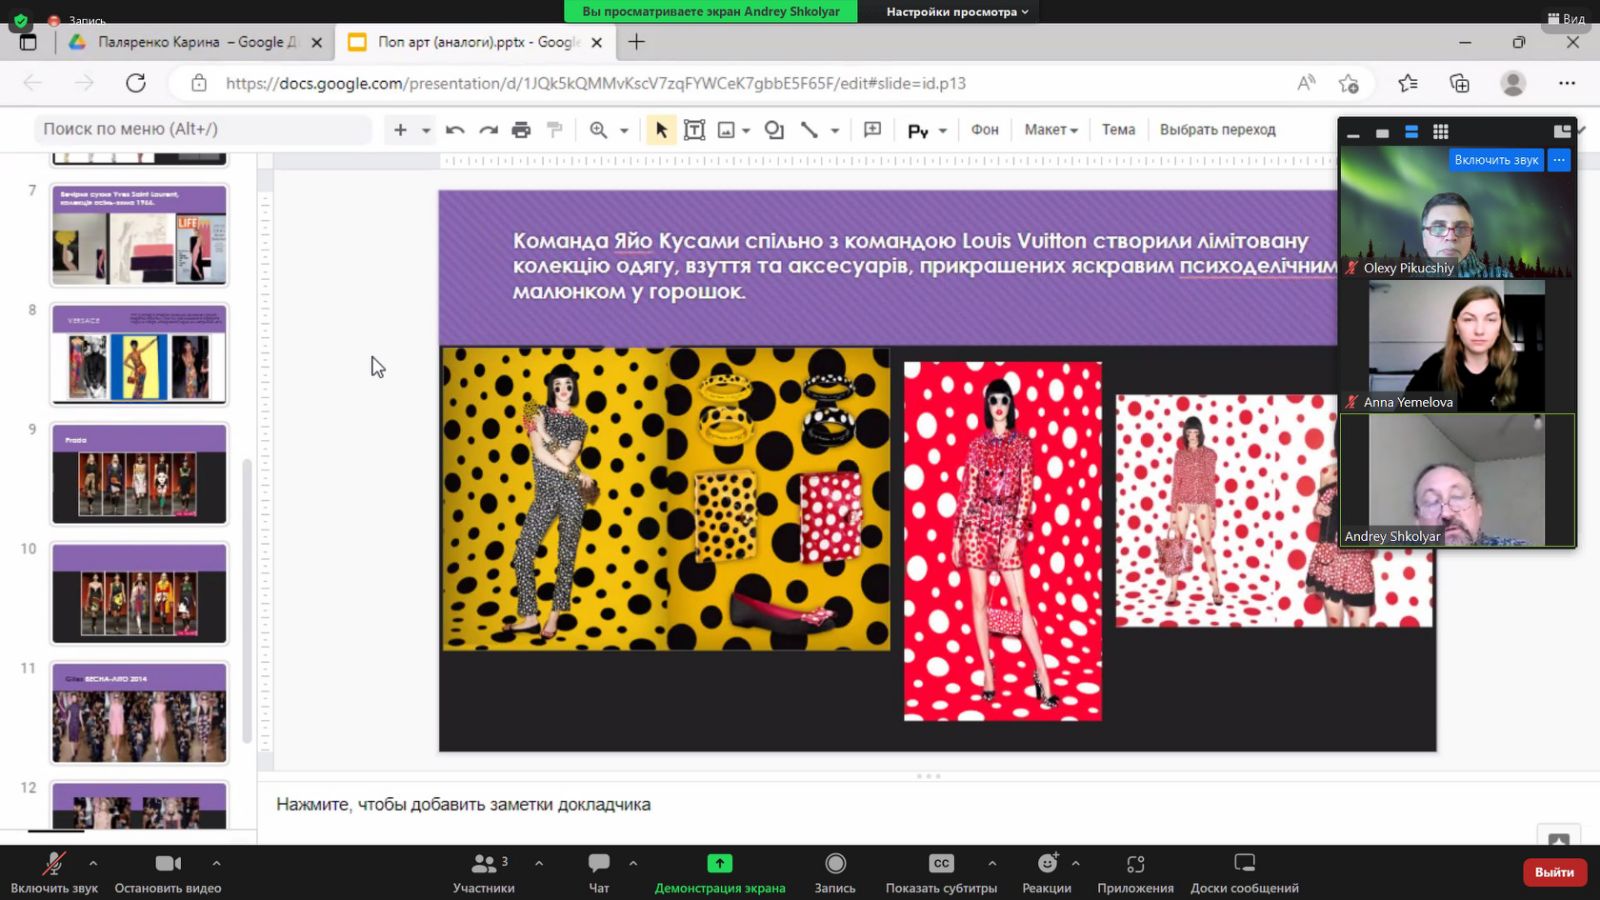Viewport: 1600px width, 900px height.
Task: Open the more options dots on Olexy's video
Action: click(x=1559, y=160)
